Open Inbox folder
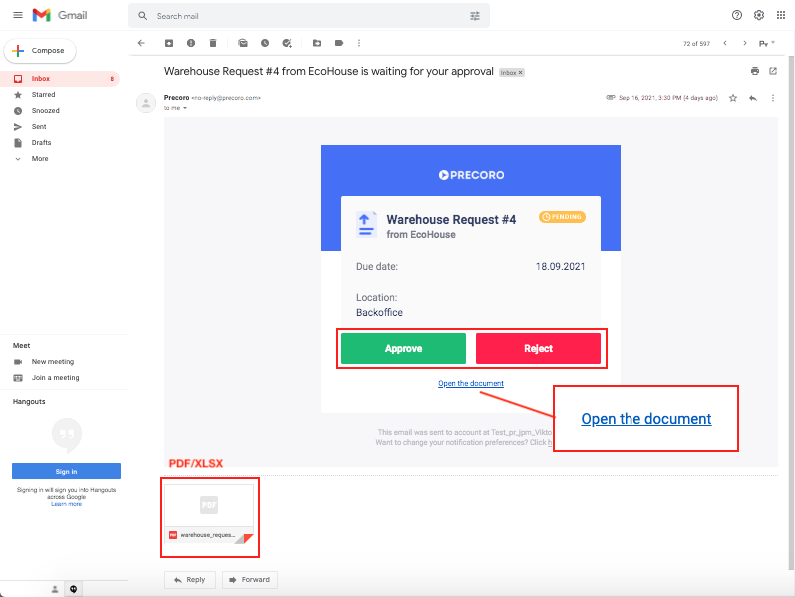 [61, 79]
